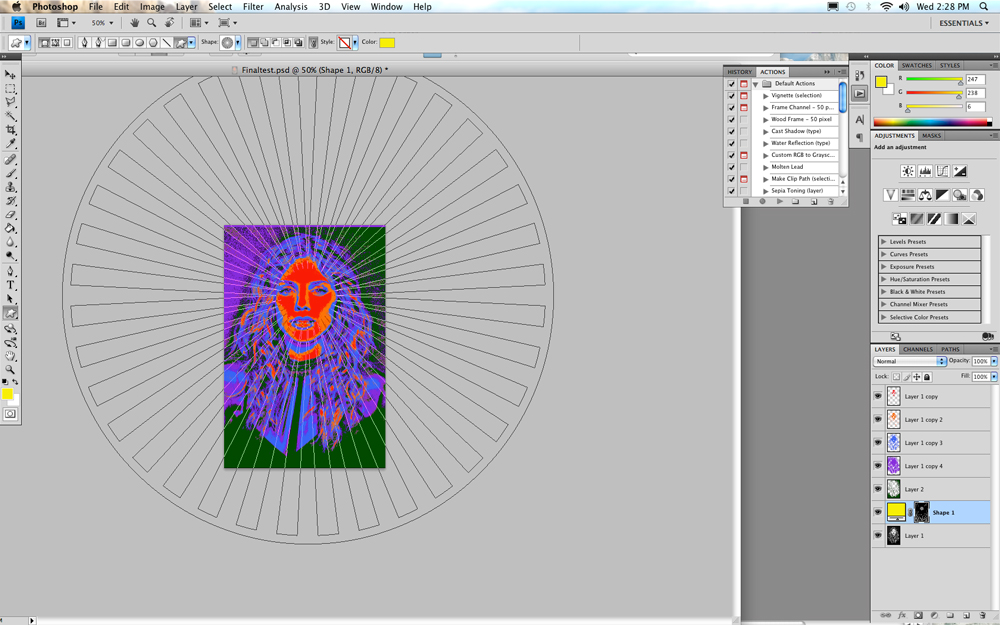This screenshot has width=1000, height=625.
Task: Hide the Layer 1 copy 2 layer
Action: 878,420
